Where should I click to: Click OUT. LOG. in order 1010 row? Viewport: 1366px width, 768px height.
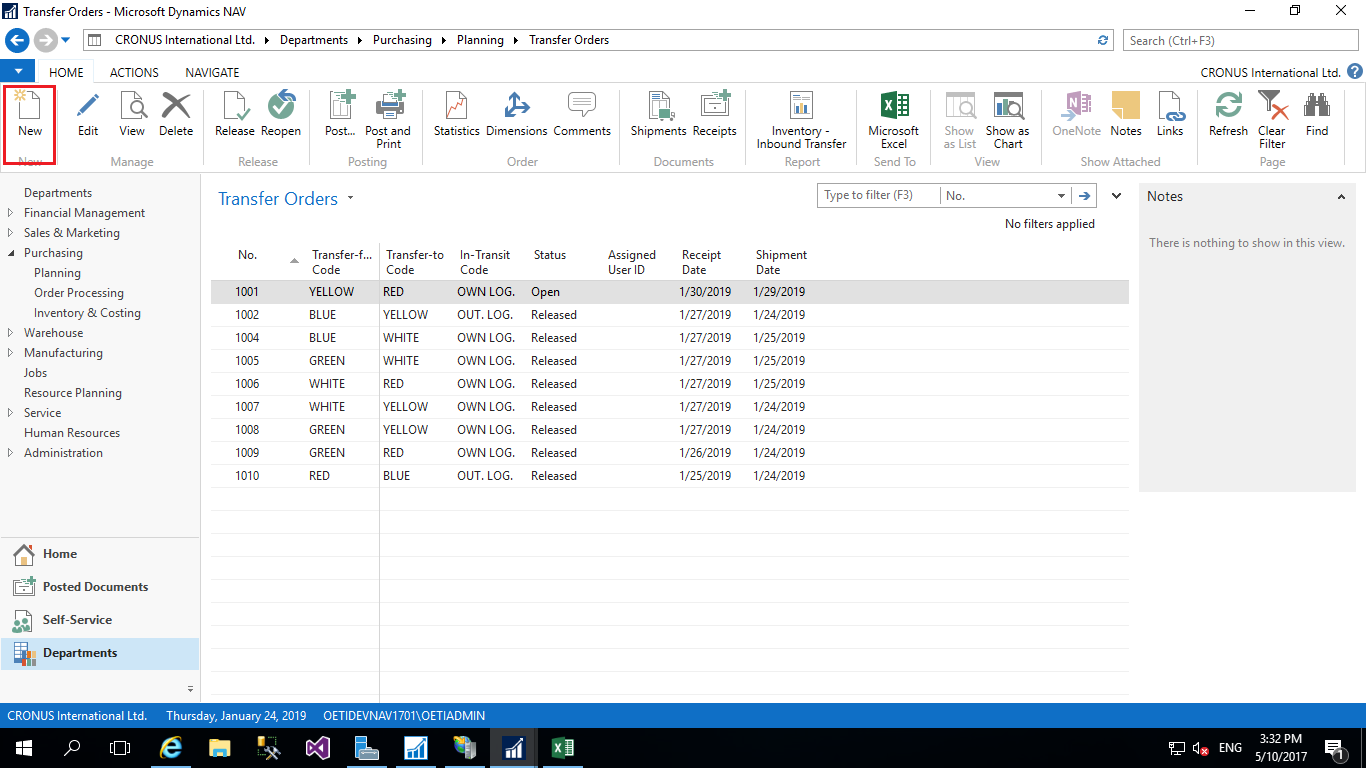click(486, 476)
